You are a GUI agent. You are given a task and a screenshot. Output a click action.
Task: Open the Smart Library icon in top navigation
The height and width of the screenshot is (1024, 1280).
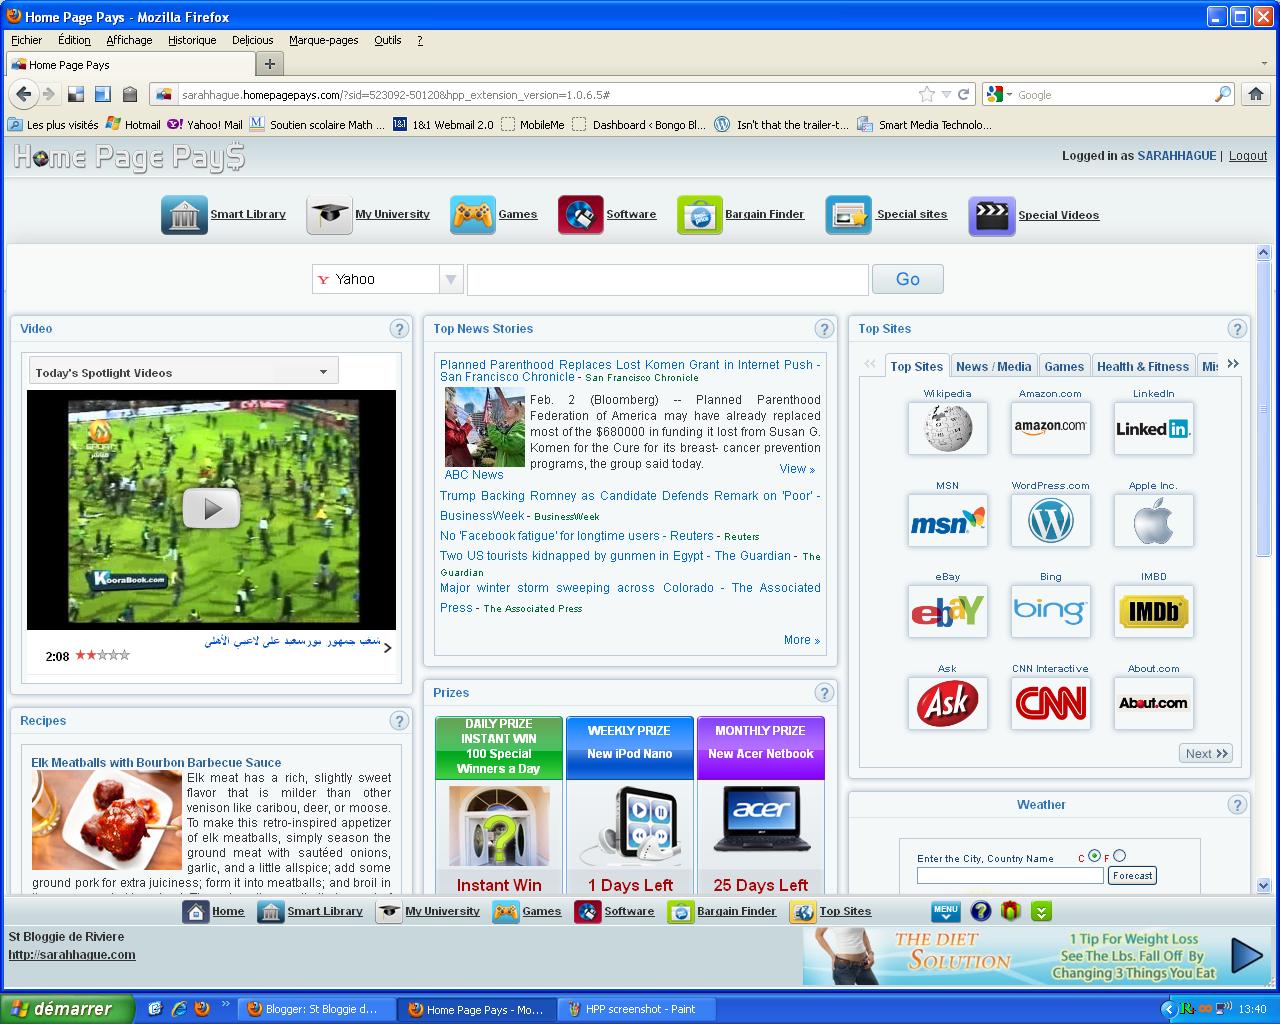(x=184, y=215)
